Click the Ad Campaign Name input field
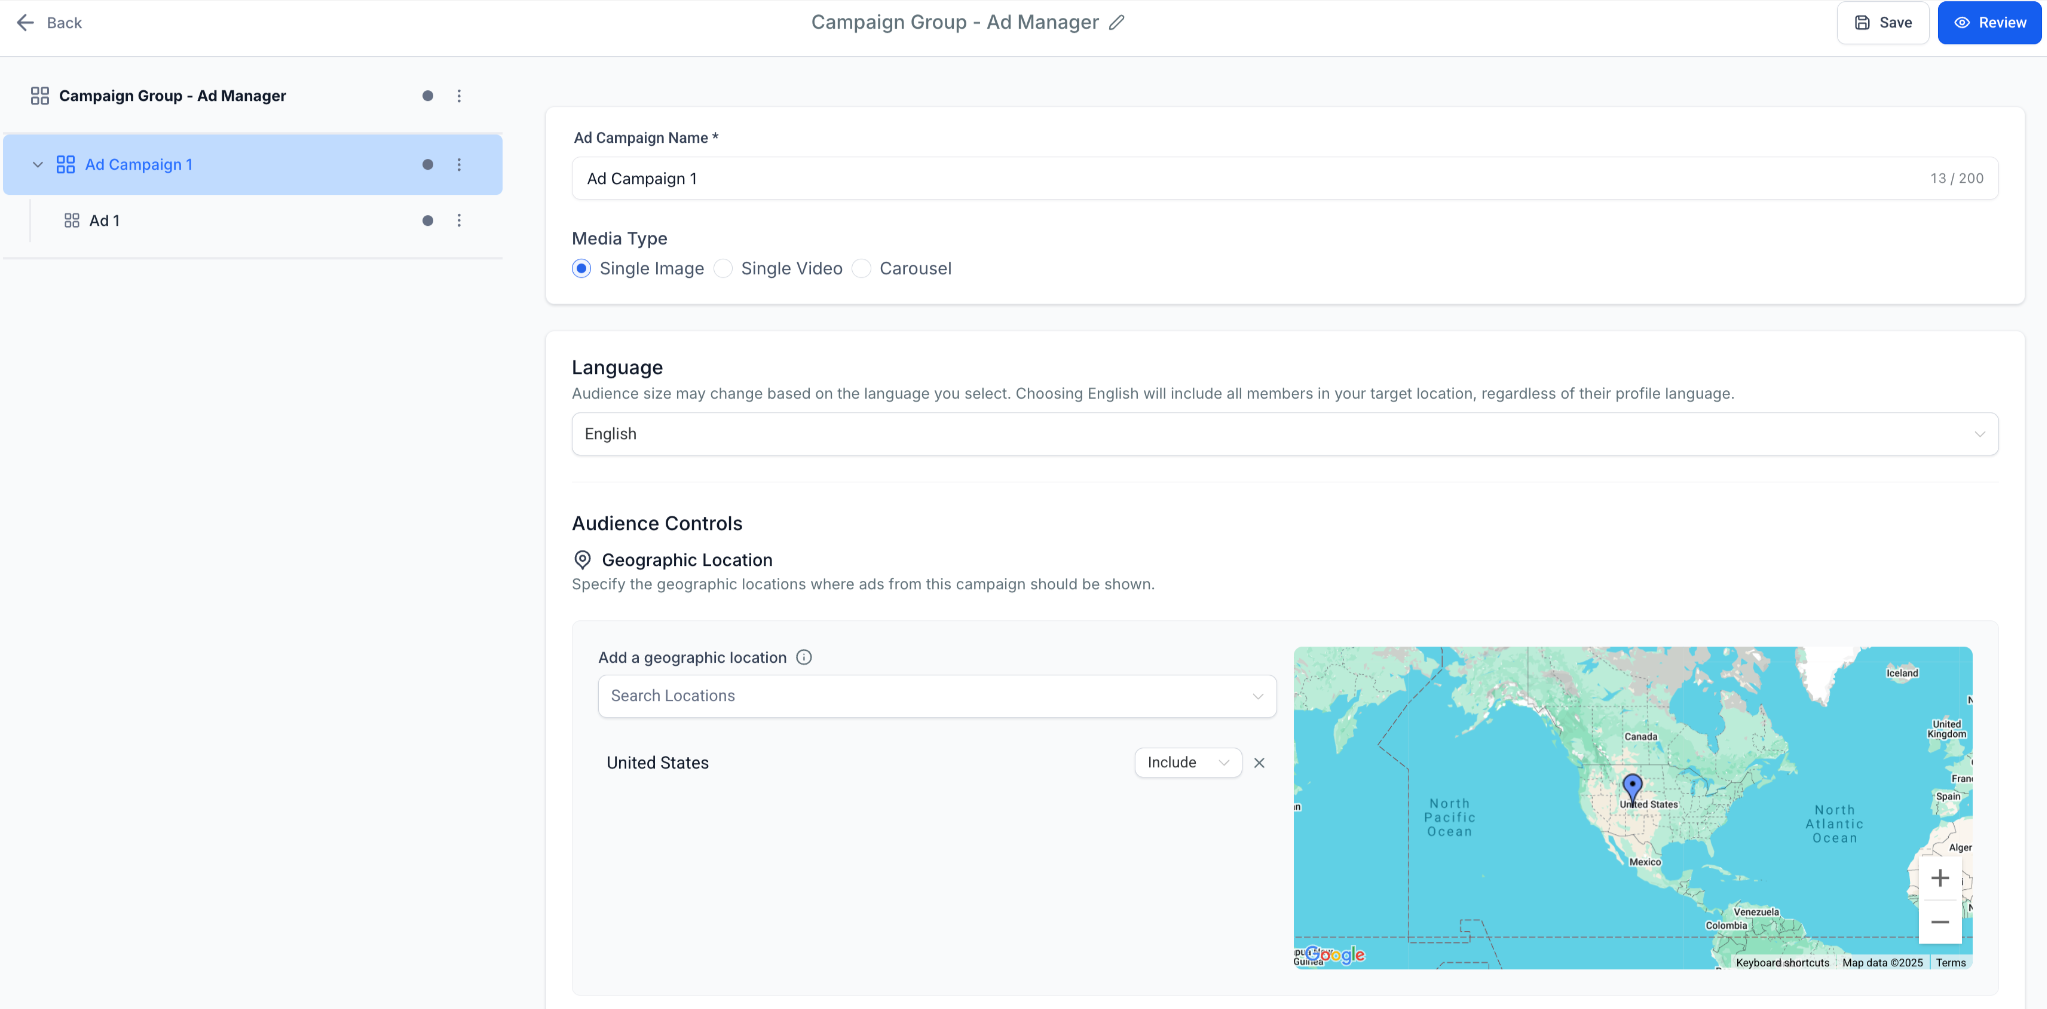 coord(1250,179)
